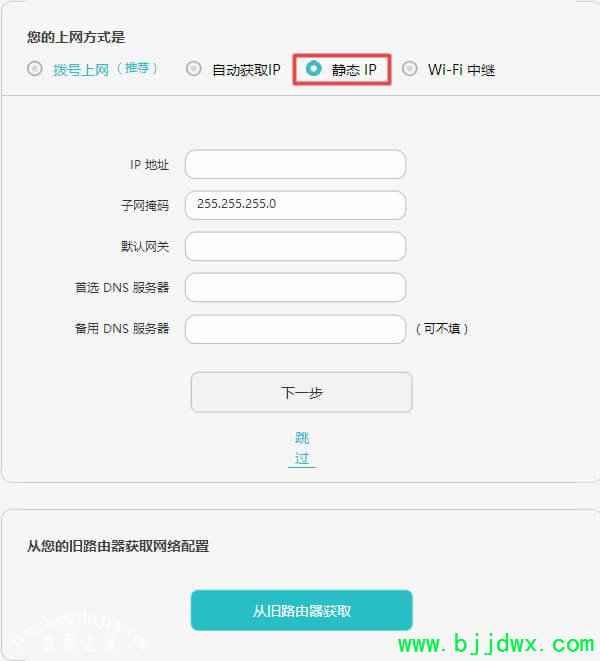The height and width of the screenshot is (661, 600).
Task: Click the 静态 IP label text
Action: pos(354,70)
